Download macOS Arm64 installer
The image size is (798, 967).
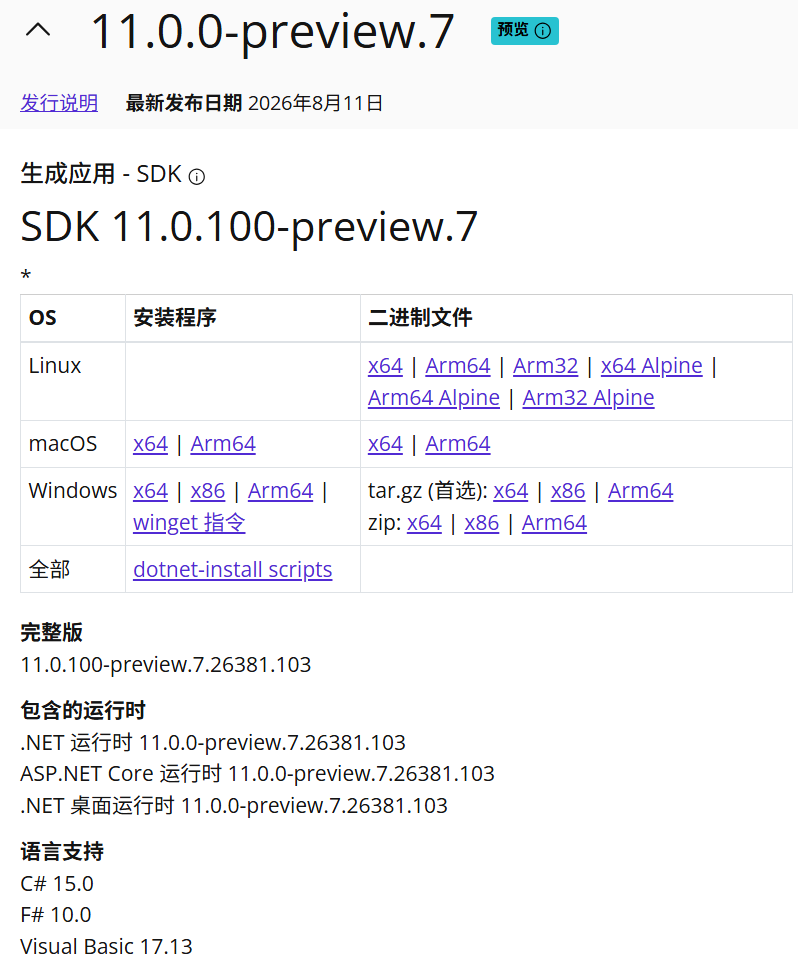coord(223,444)
